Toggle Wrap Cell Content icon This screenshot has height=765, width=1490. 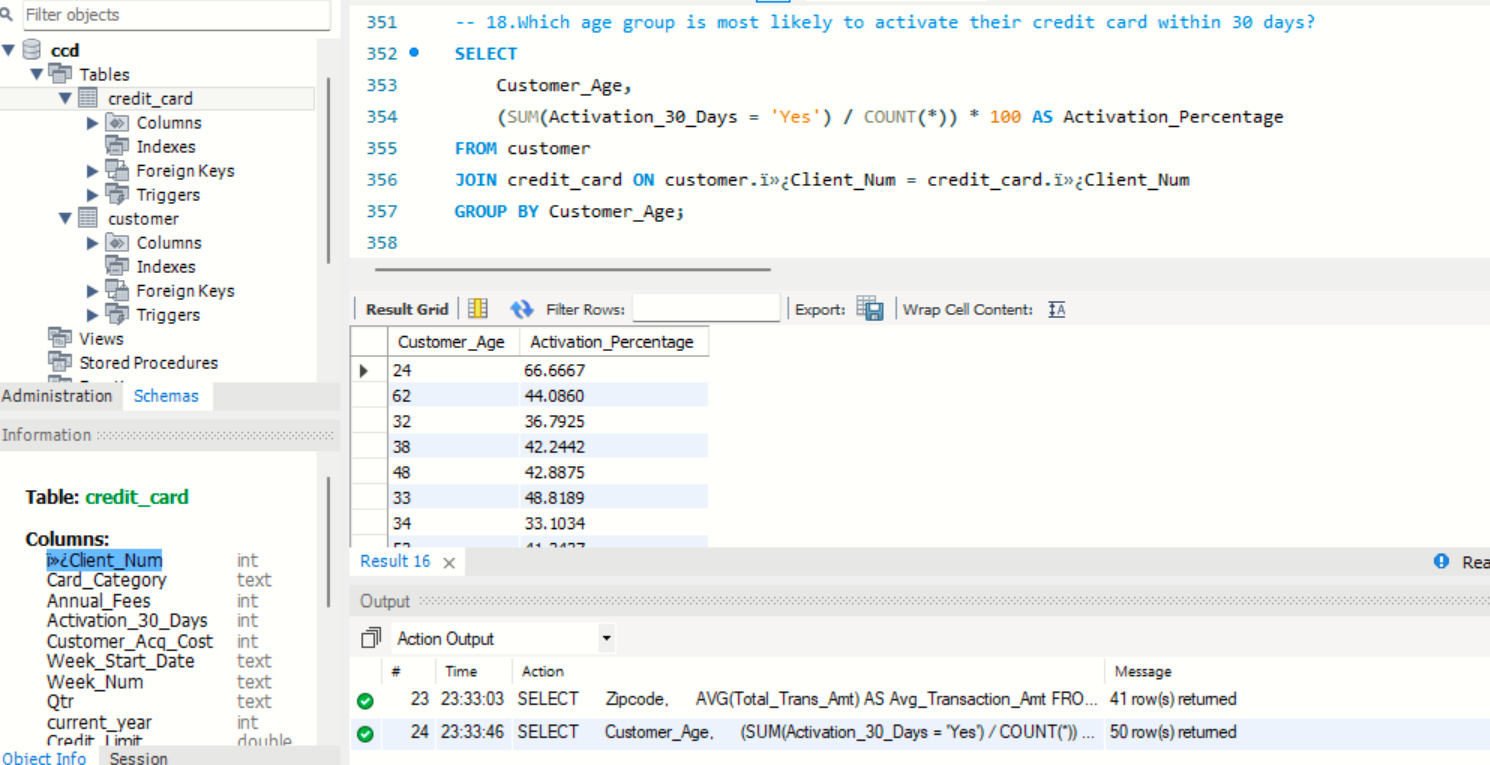point(1057,310)
